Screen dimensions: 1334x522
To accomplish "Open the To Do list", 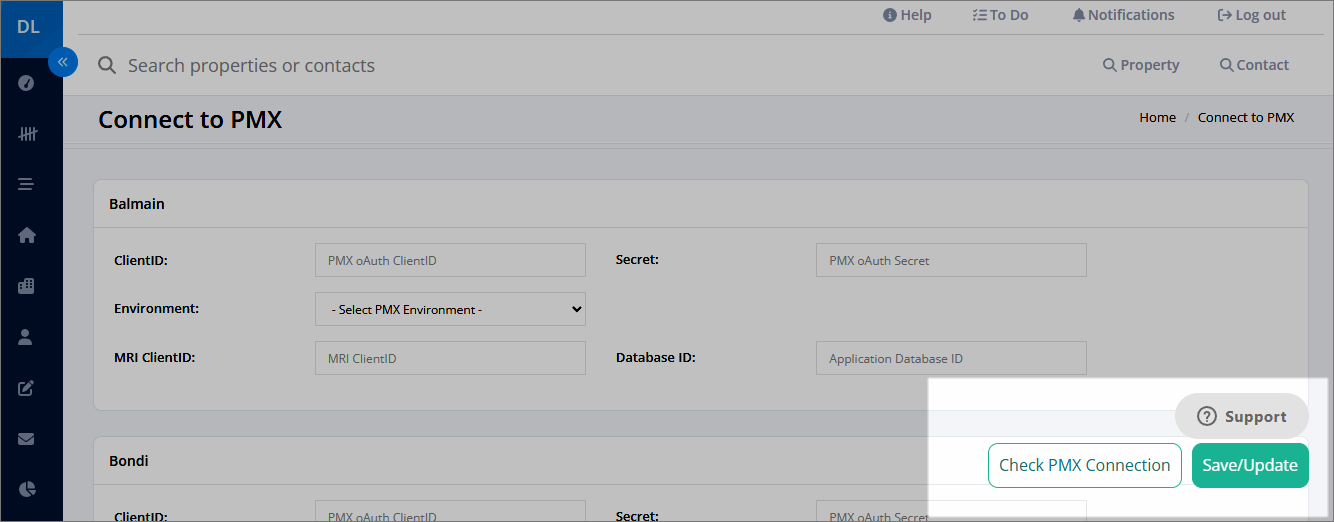I will pos(1000,15).
